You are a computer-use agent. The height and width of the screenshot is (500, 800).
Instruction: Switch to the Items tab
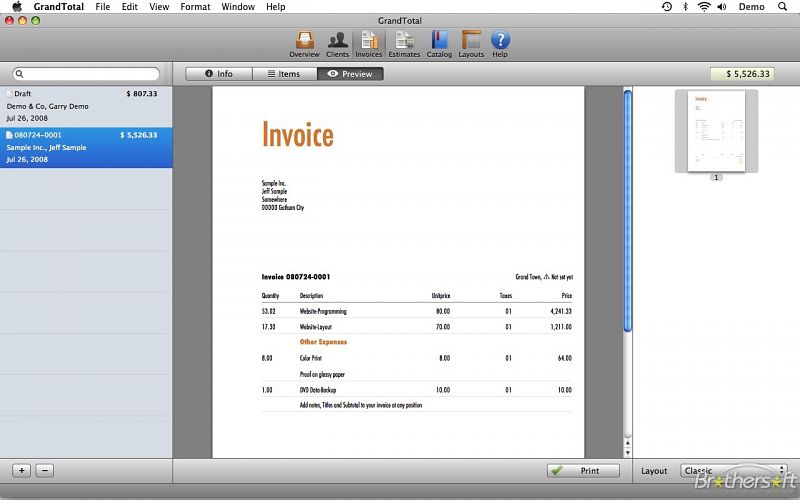(x=284, y=74)
